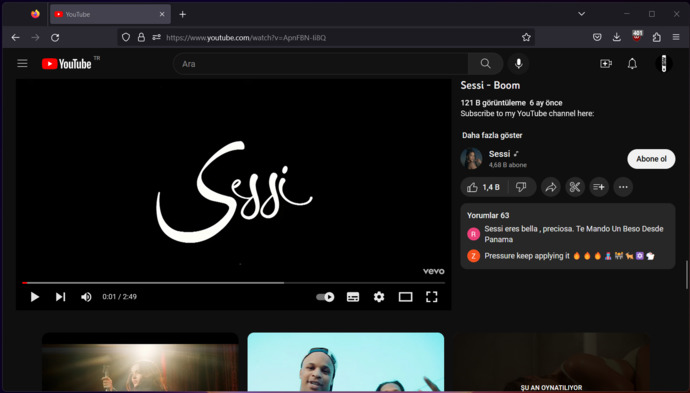Click the commenter R avatar
The image size is (690, 393).
pos(473,234)
